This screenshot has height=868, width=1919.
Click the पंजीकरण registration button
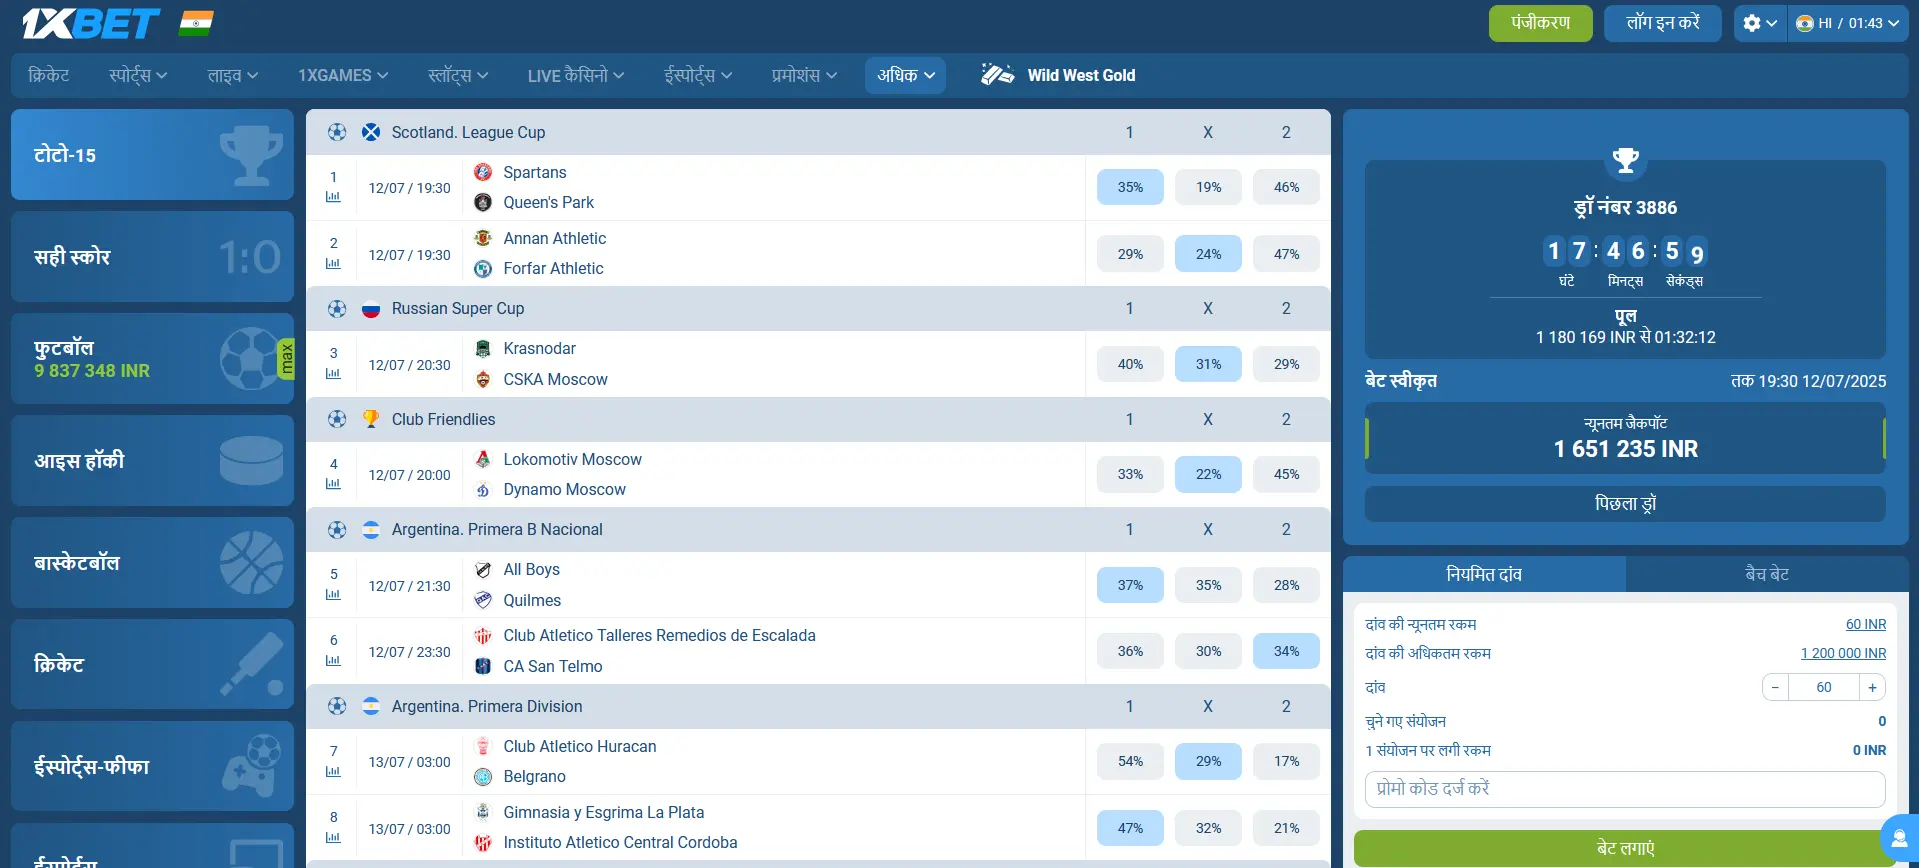pos(1540,23)
